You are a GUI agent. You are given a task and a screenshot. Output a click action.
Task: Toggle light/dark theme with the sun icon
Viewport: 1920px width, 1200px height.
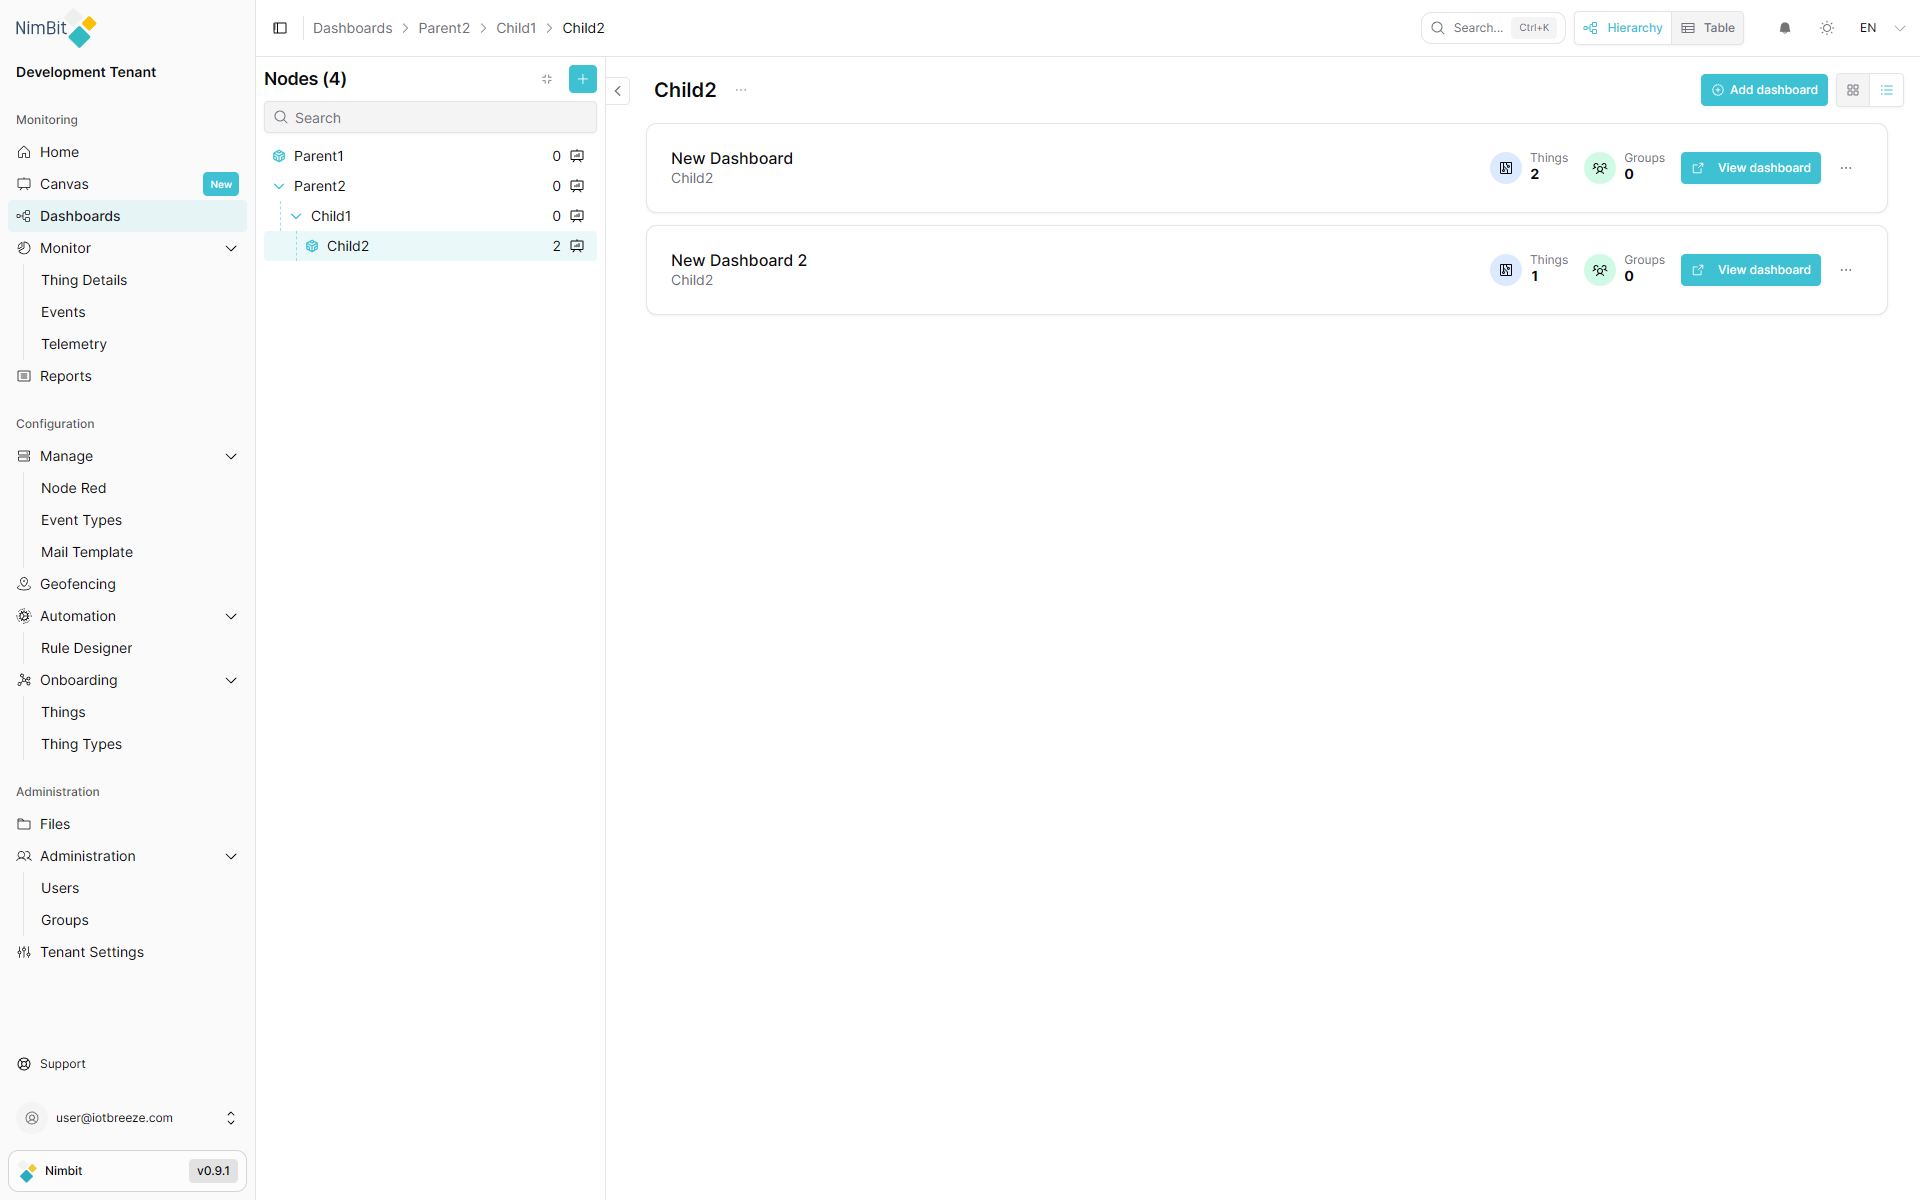(1827, 28)
